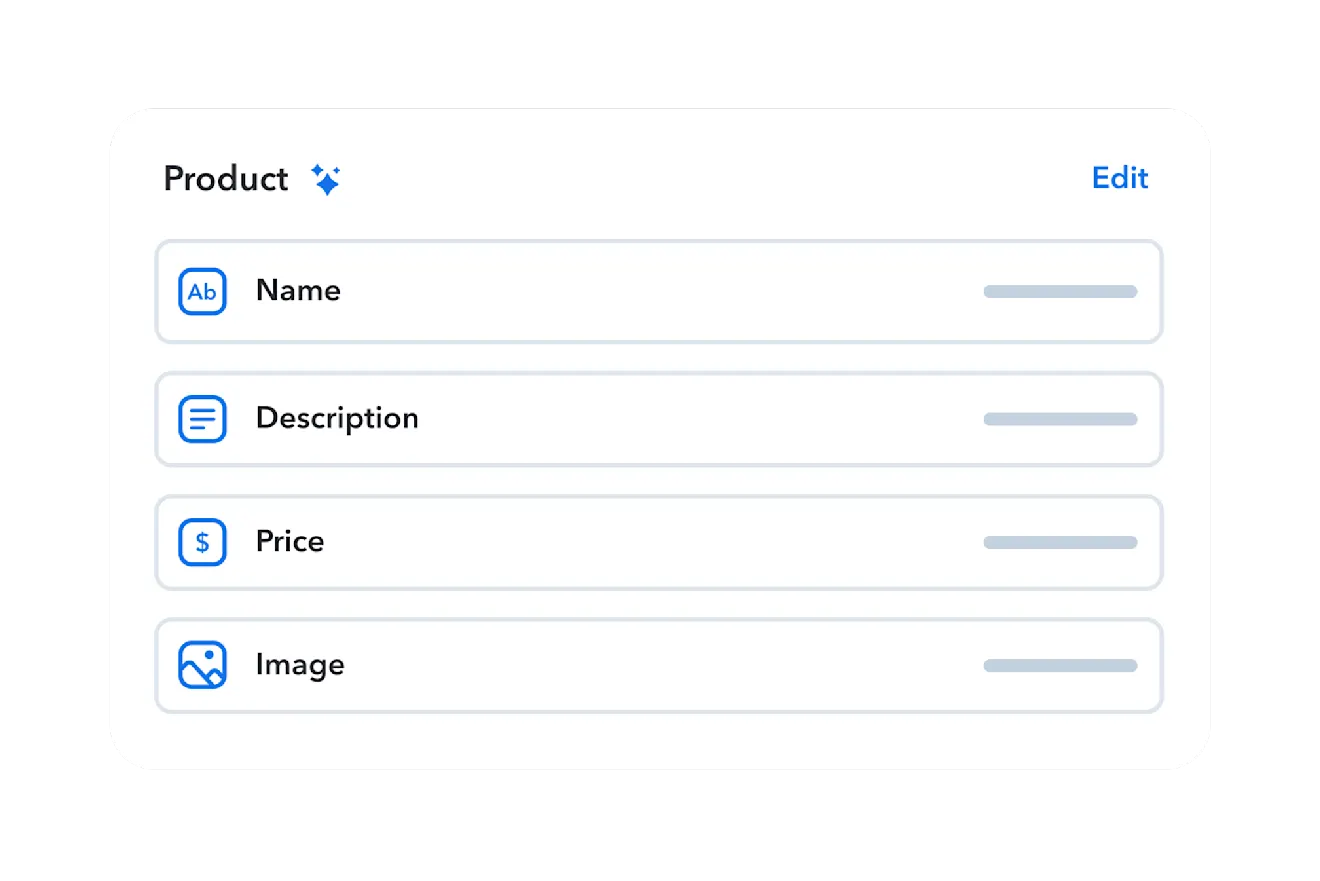Open the Price row in the middle
The width and height of the screenshot is (1320, 881).
[660, 543]
